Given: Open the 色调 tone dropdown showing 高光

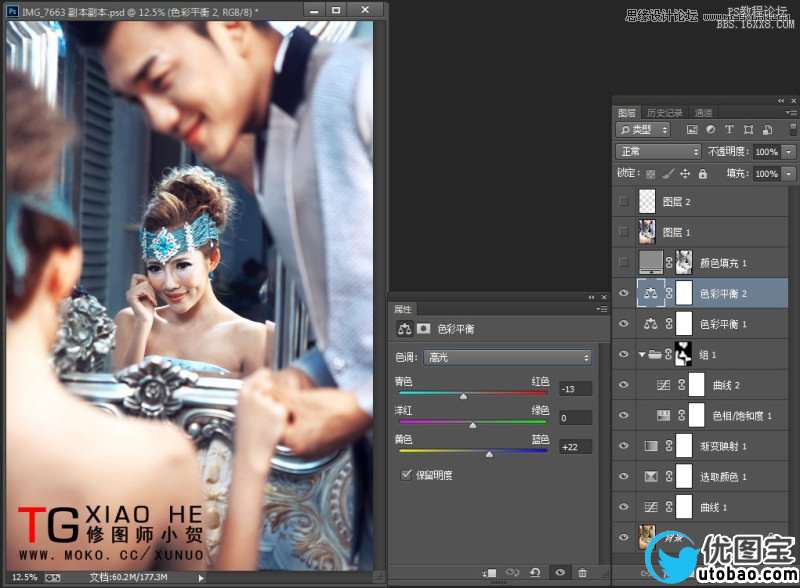Looking at the screenshot, I should (507, 357).
